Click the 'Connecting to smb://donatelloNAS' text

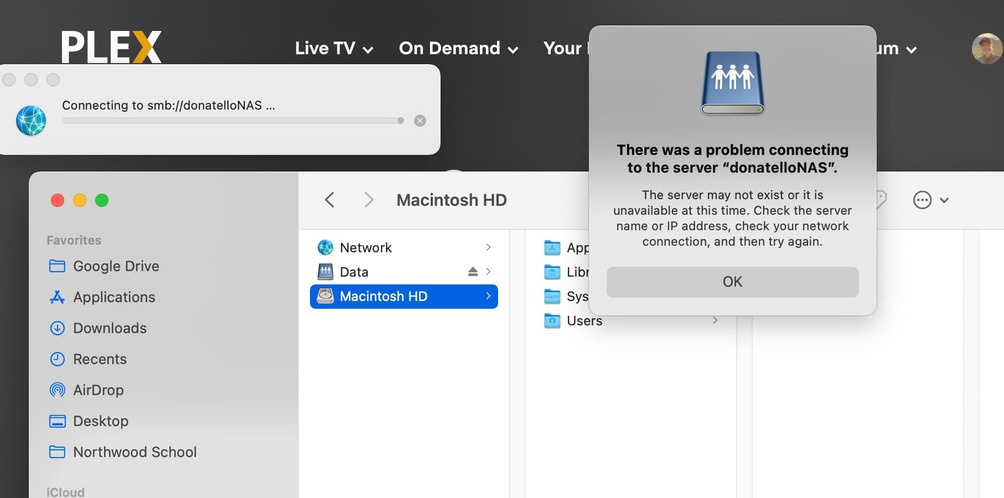pos(168,106)
